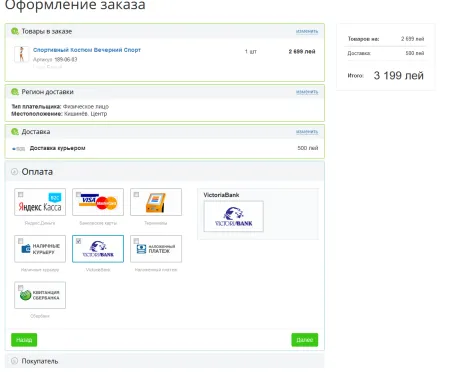
Task: Click the courier delivery truck icon
Action: coord(19,149)
